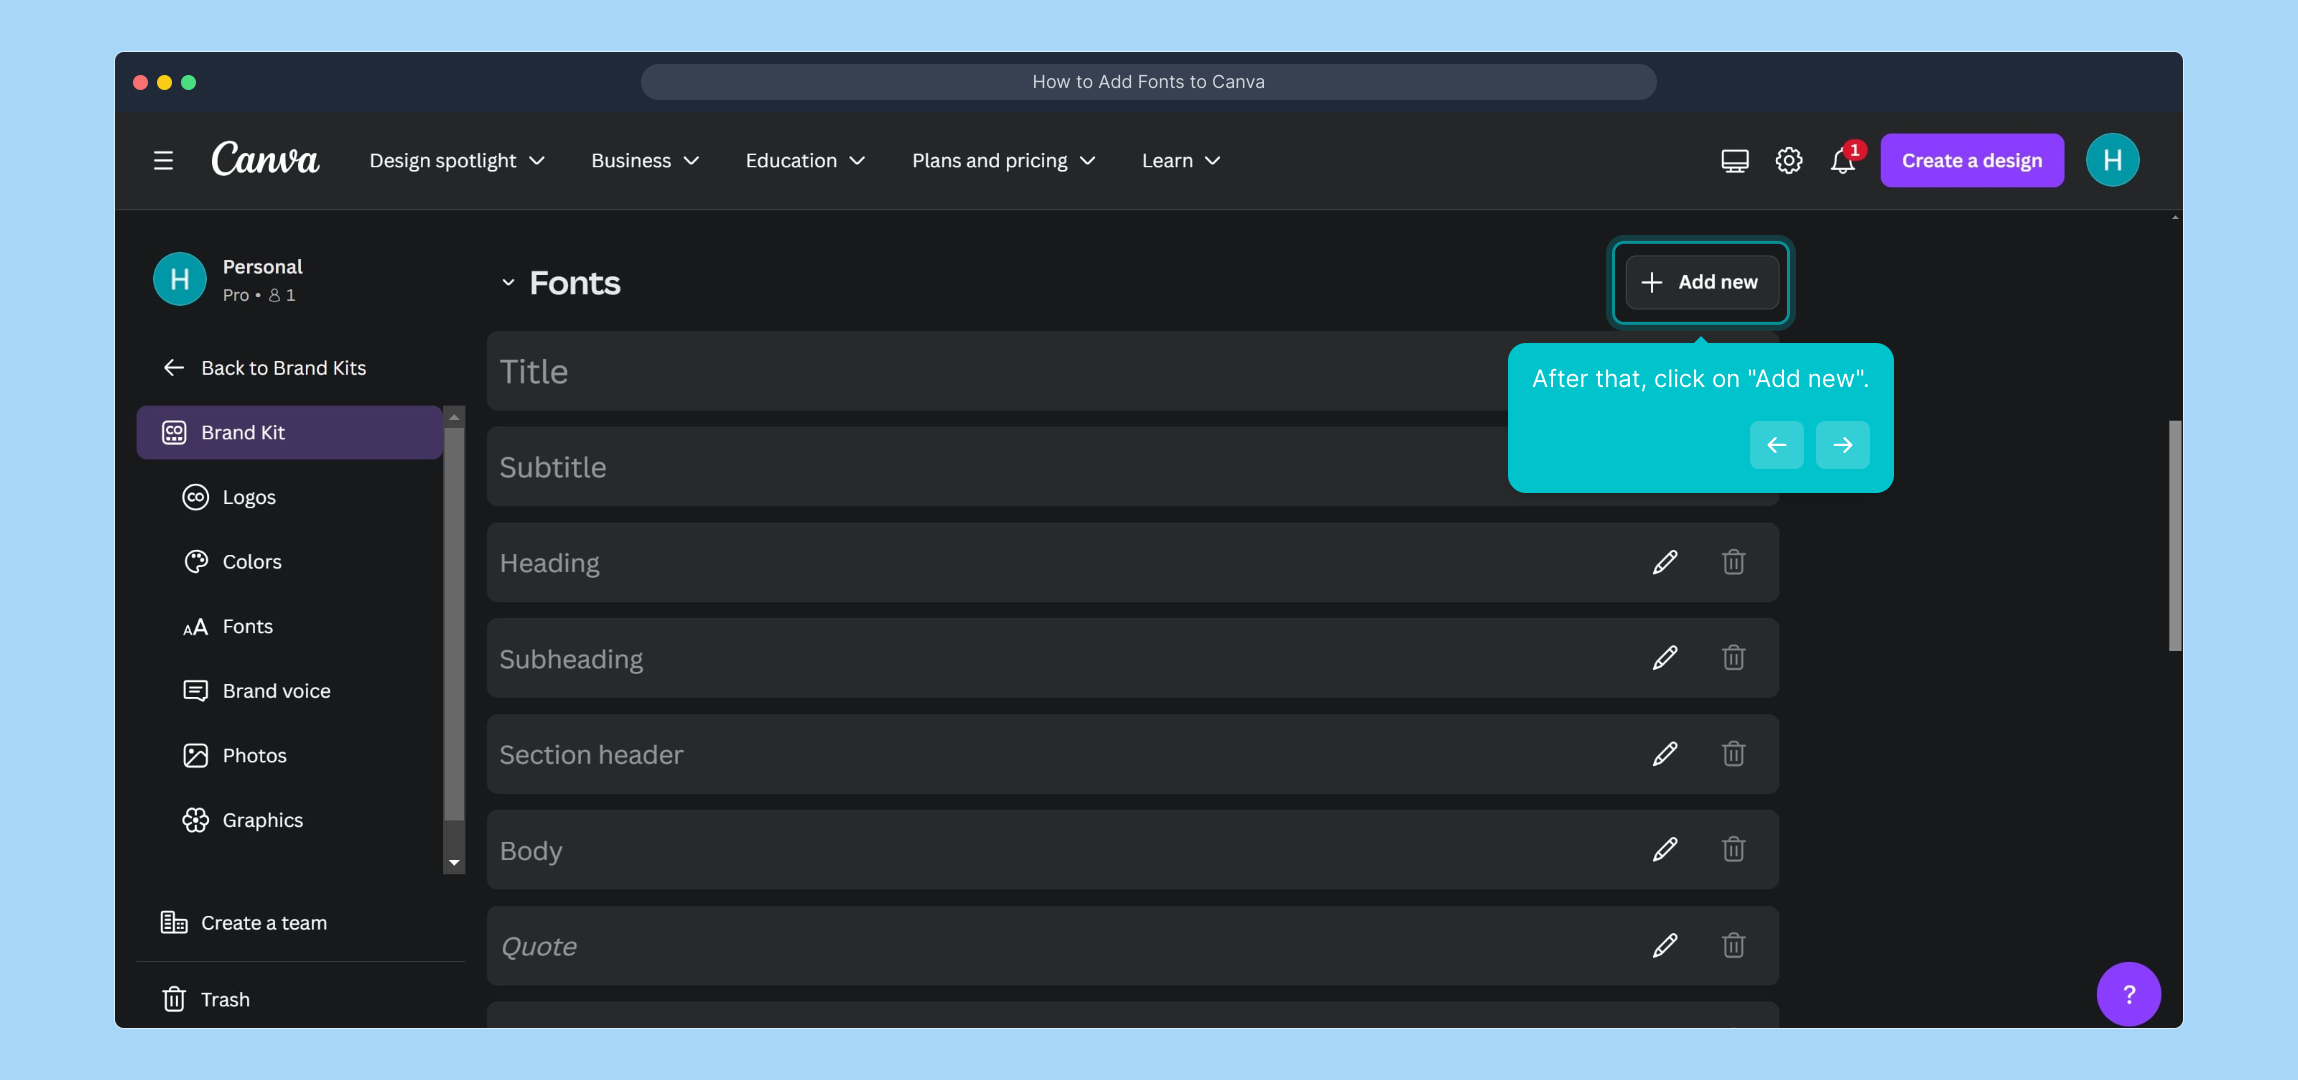
Task: Advance the tutorial tooltip forward arrow
Action: point(1841,445)
